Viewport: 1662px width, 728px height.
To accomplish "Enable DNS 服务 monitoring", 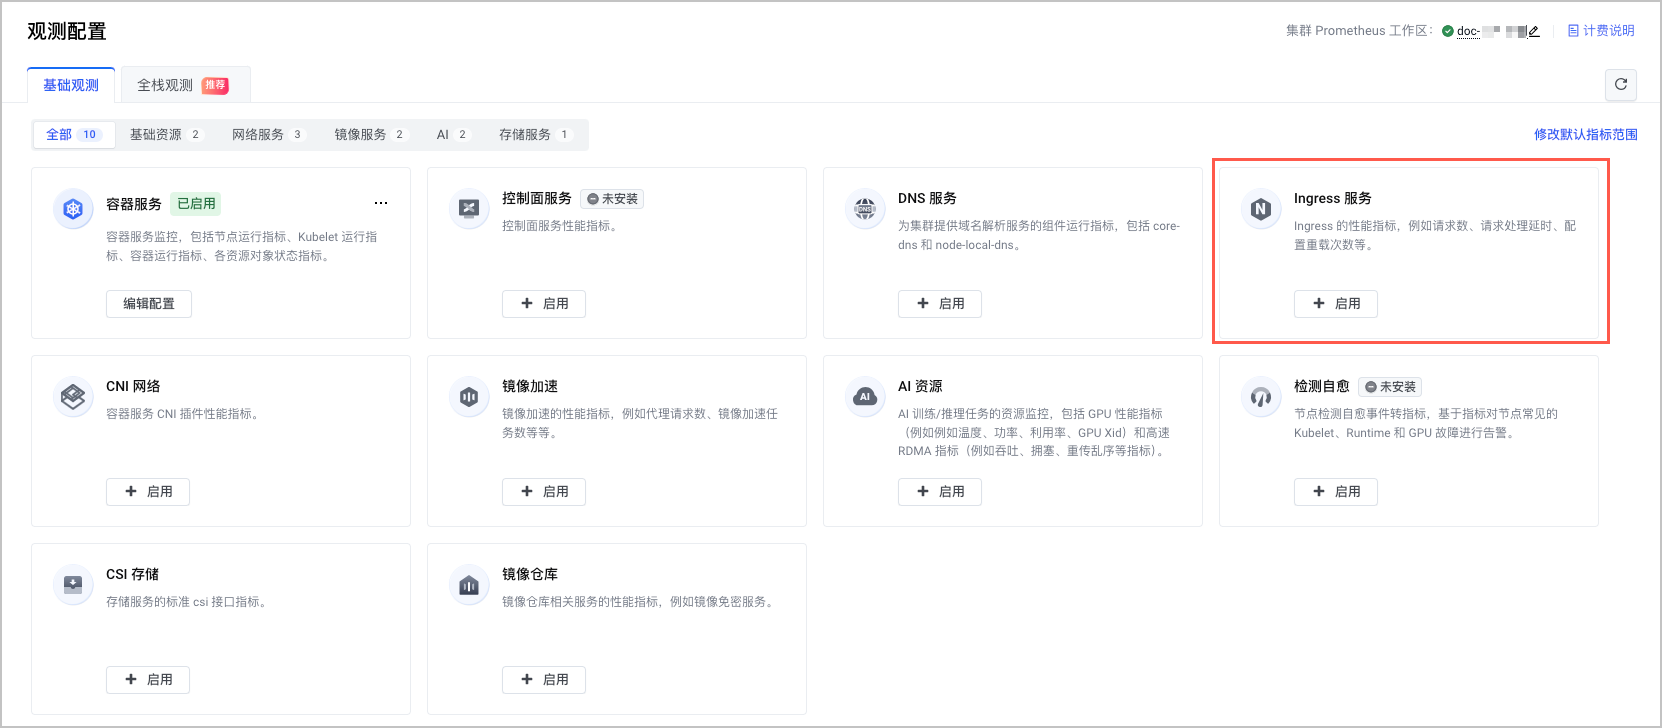I will (940, 304).
